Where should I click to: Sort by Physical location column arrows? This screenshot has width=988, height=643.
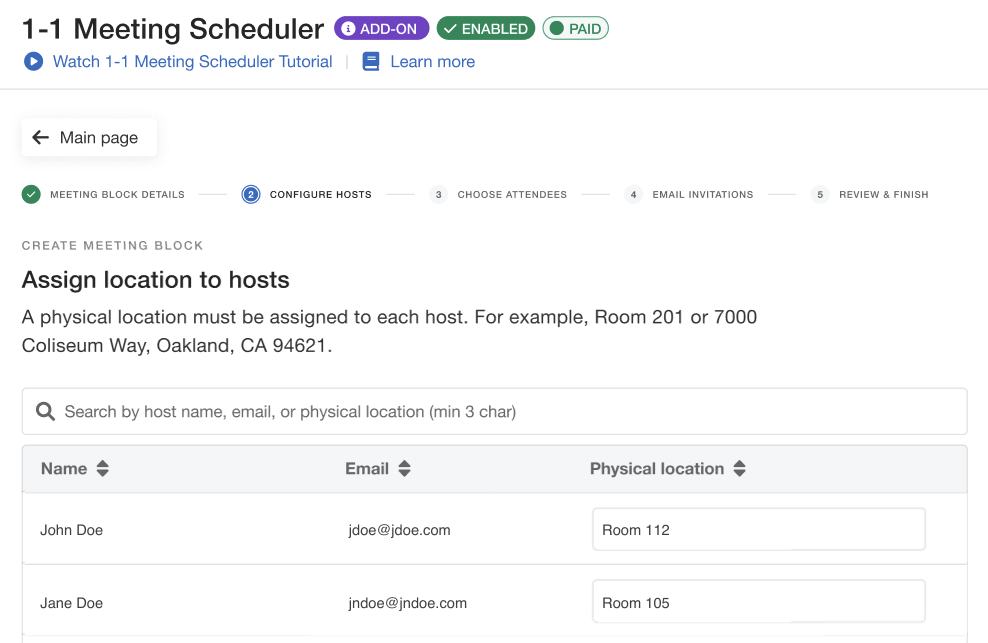pos(739,469)
